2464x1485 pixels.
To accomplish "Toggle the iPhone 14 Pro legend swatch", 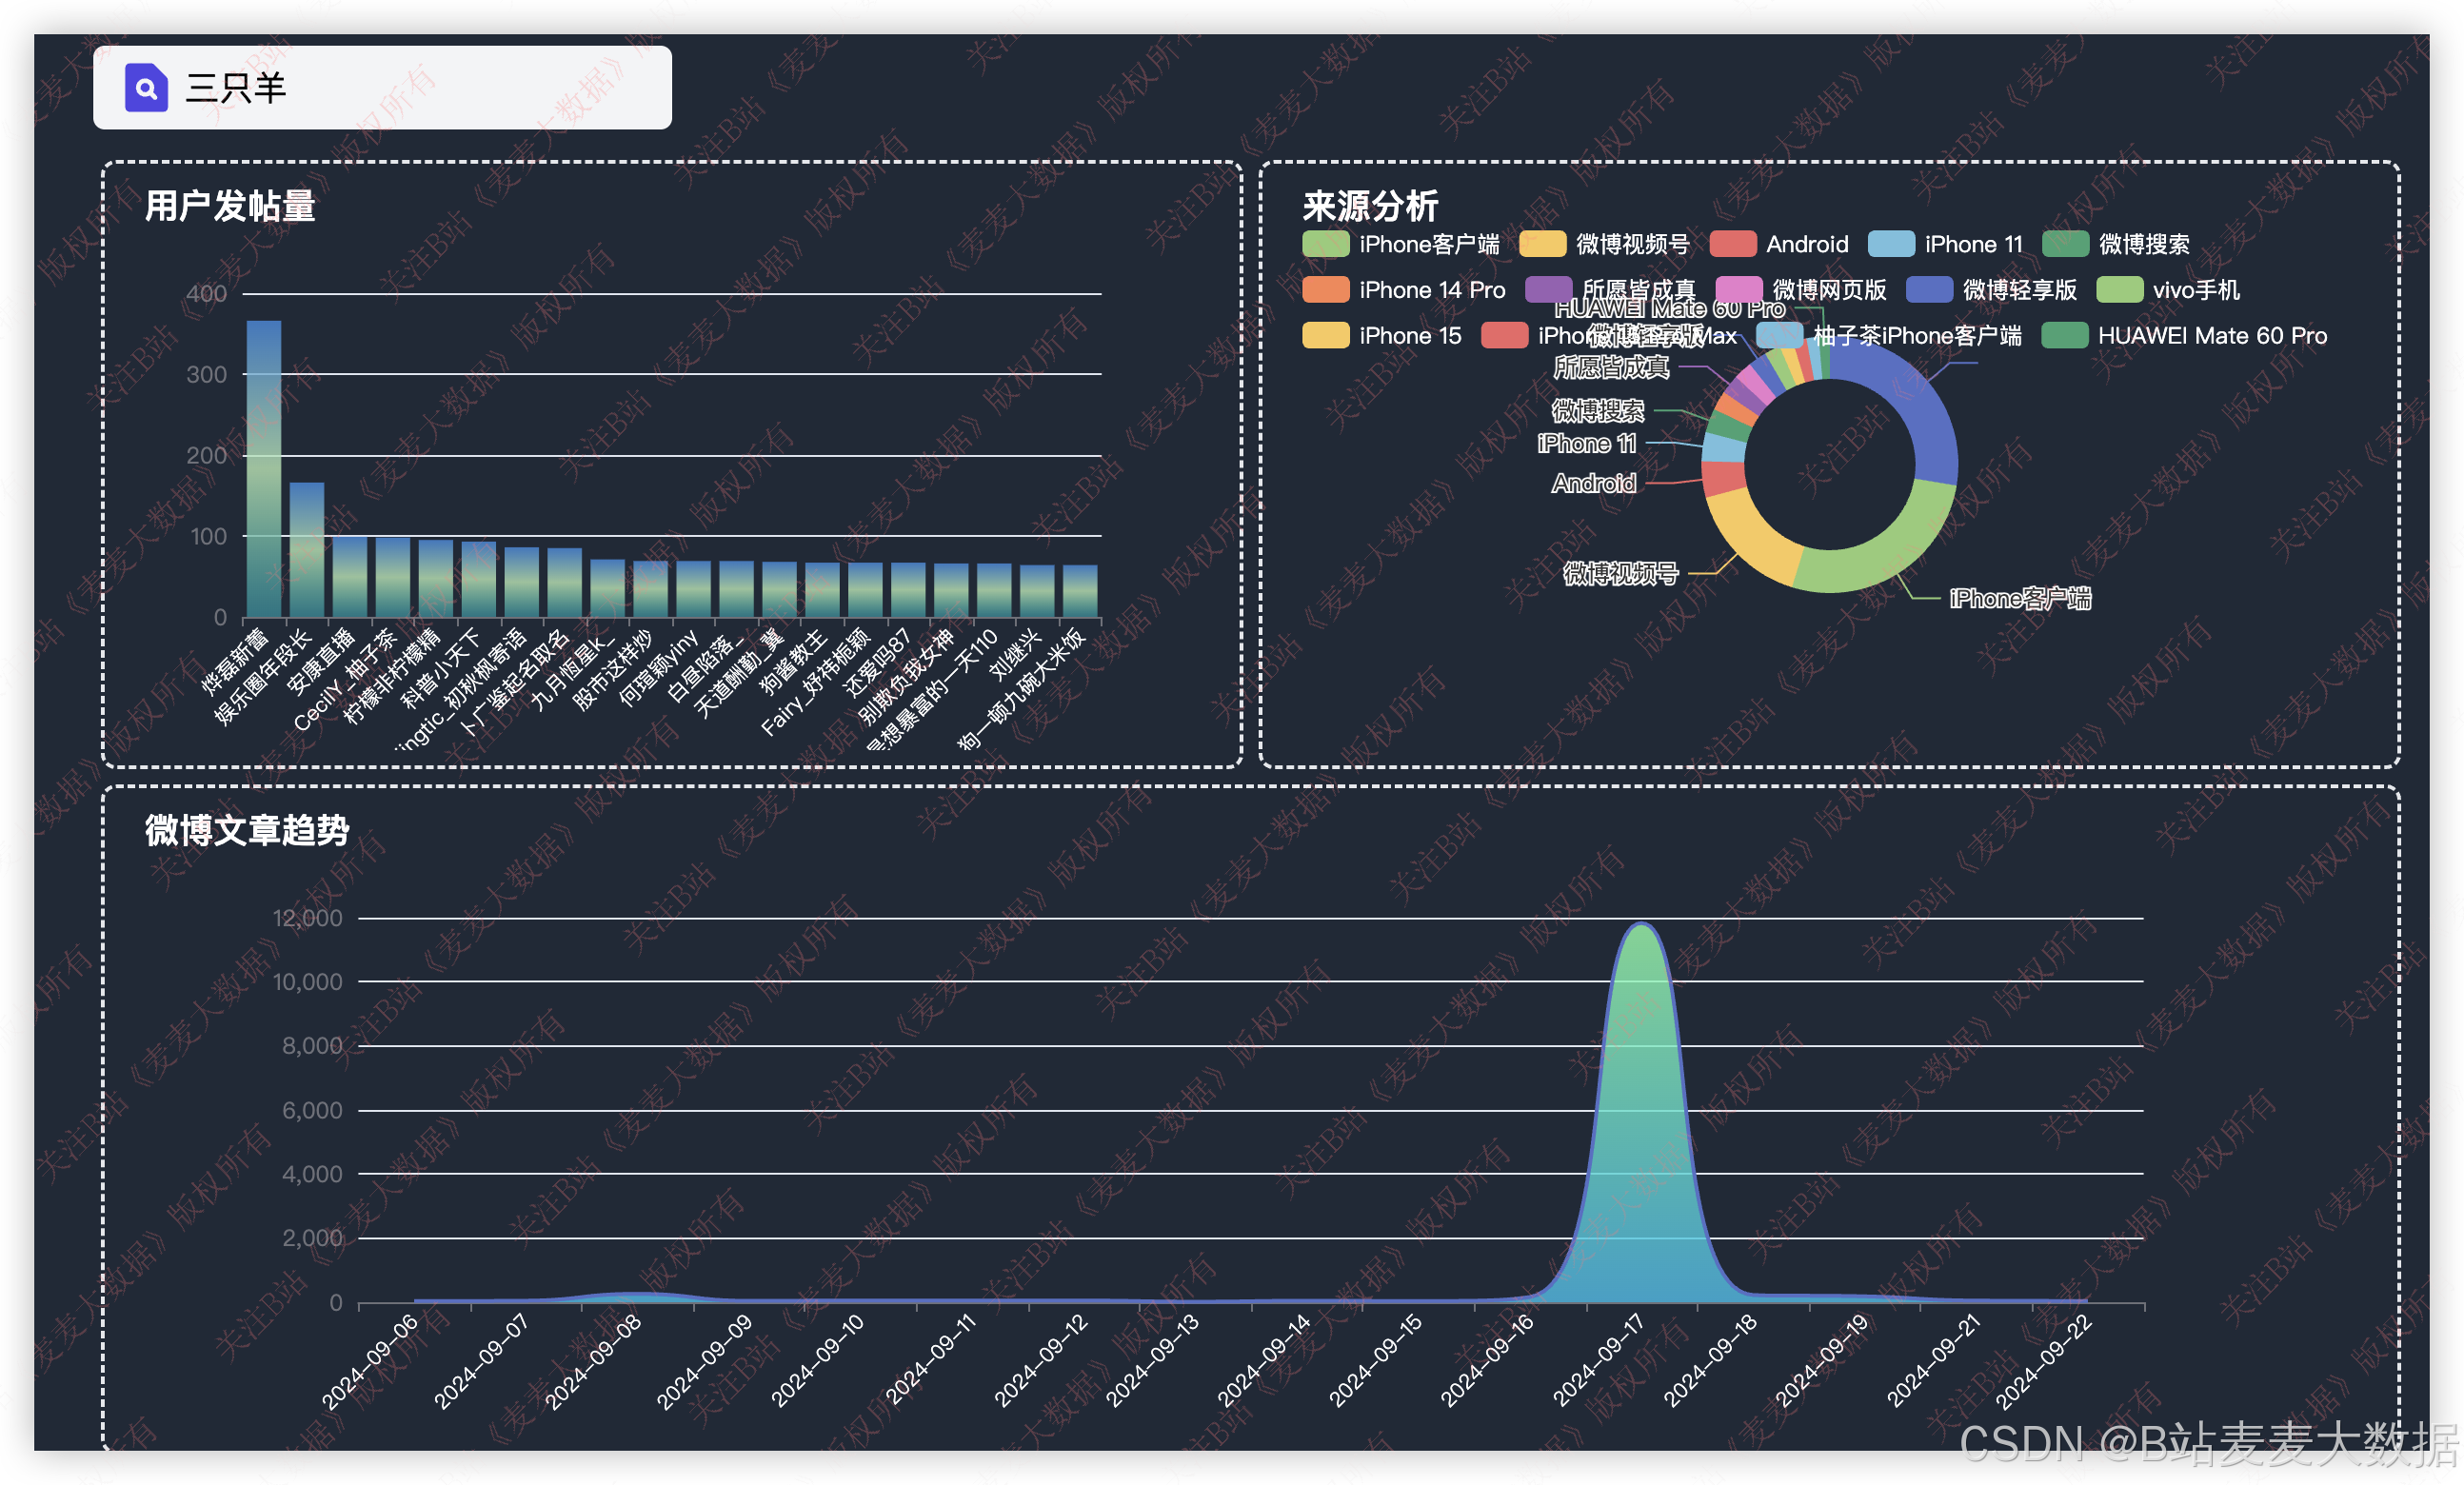I will 1325,290.
